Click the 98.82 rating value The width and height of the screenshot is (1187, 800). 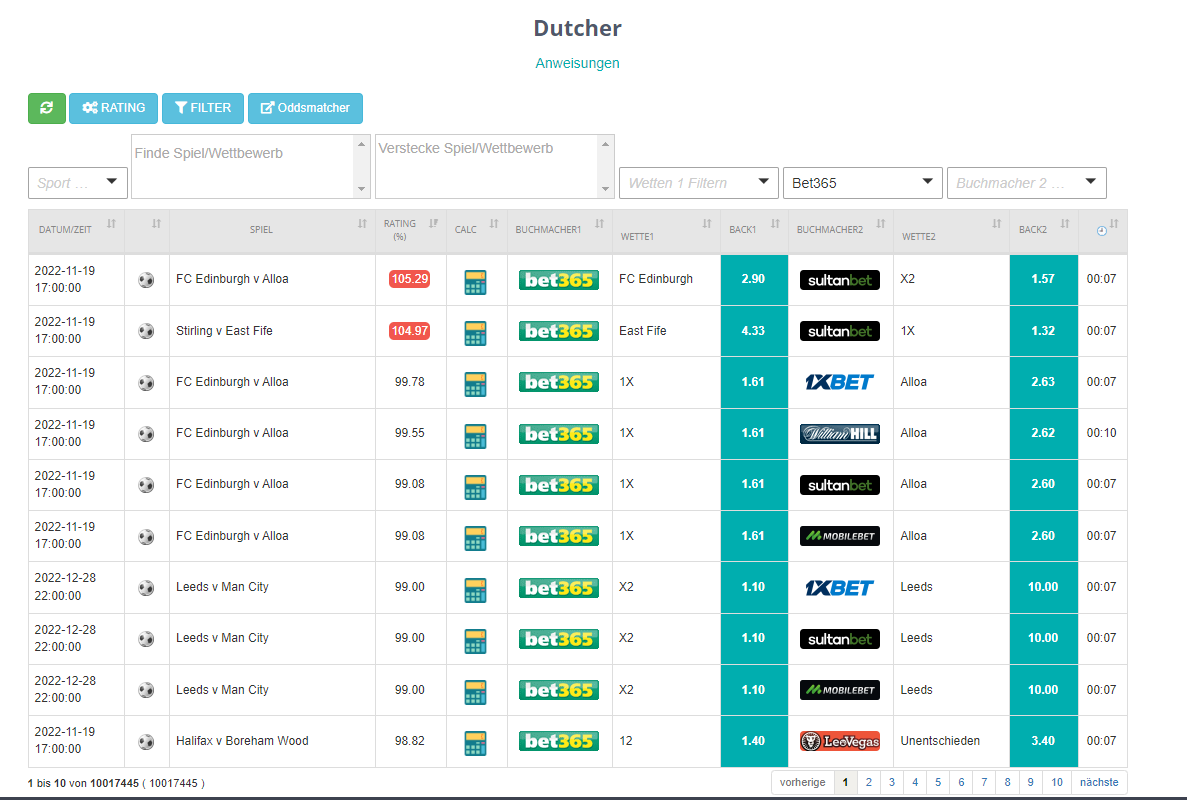tap(410, 741)
